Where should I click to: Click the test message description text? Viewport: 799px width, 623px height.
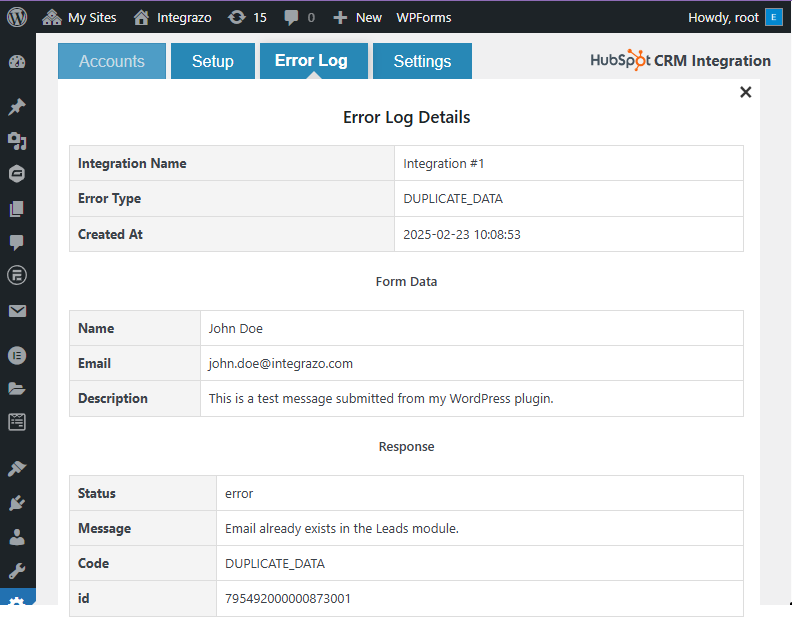[381, 398]
